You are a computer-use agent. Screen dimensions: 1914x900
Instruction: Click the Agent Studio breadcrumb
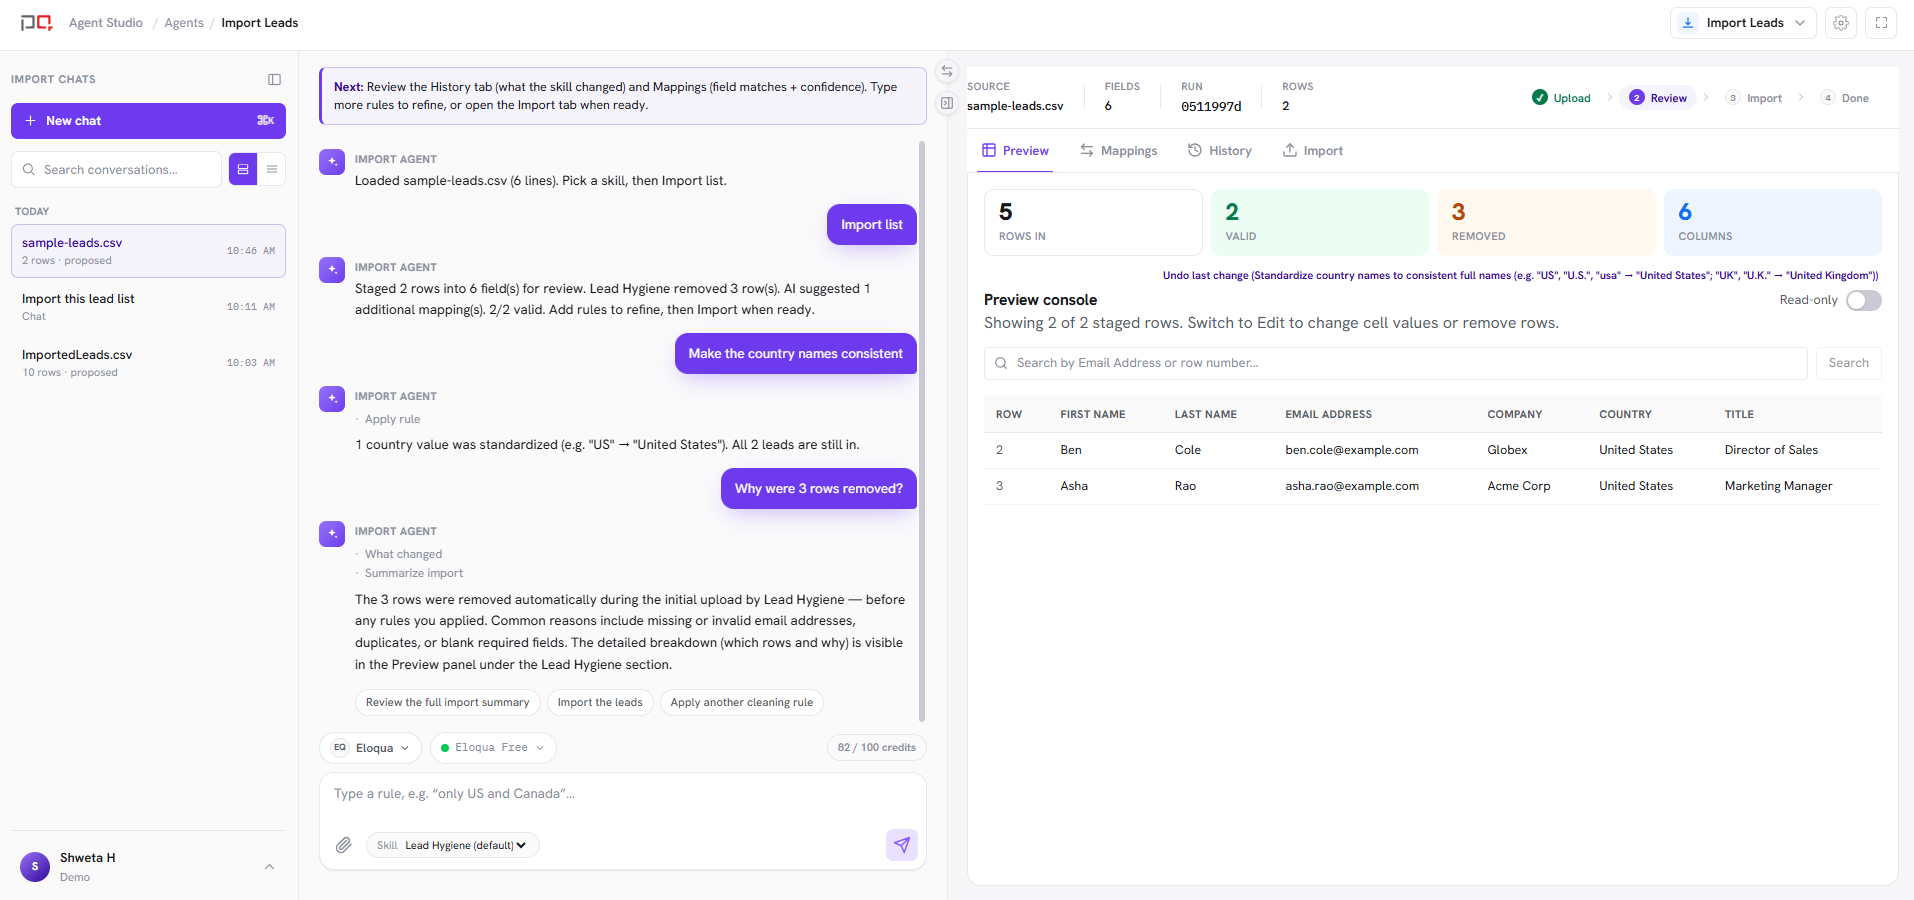[106, 23]
